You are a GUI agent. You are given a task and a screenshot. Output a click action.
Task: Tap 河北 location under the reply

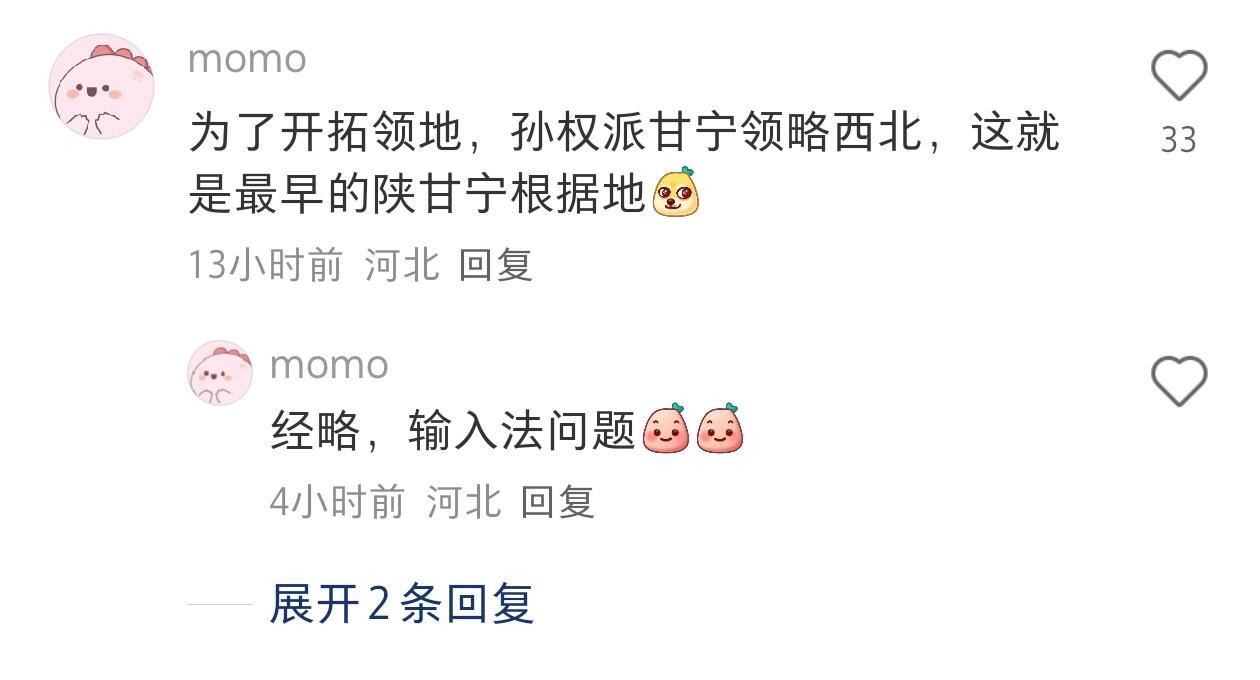464,502
